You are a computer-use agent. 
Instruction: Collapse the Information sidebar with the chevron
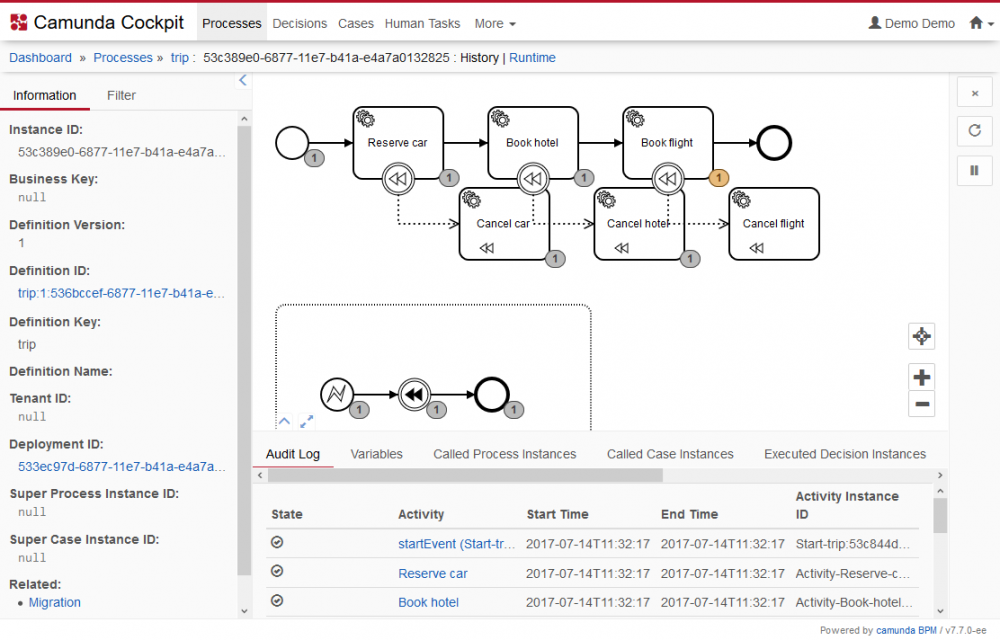[x=242, y=80]
